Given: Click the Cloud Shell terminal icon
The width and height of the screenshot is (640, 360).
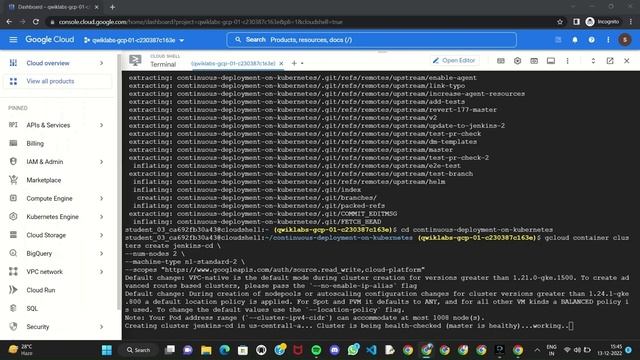Looking at the screenshot, I should pyautogui.click(x=135, y=60).
